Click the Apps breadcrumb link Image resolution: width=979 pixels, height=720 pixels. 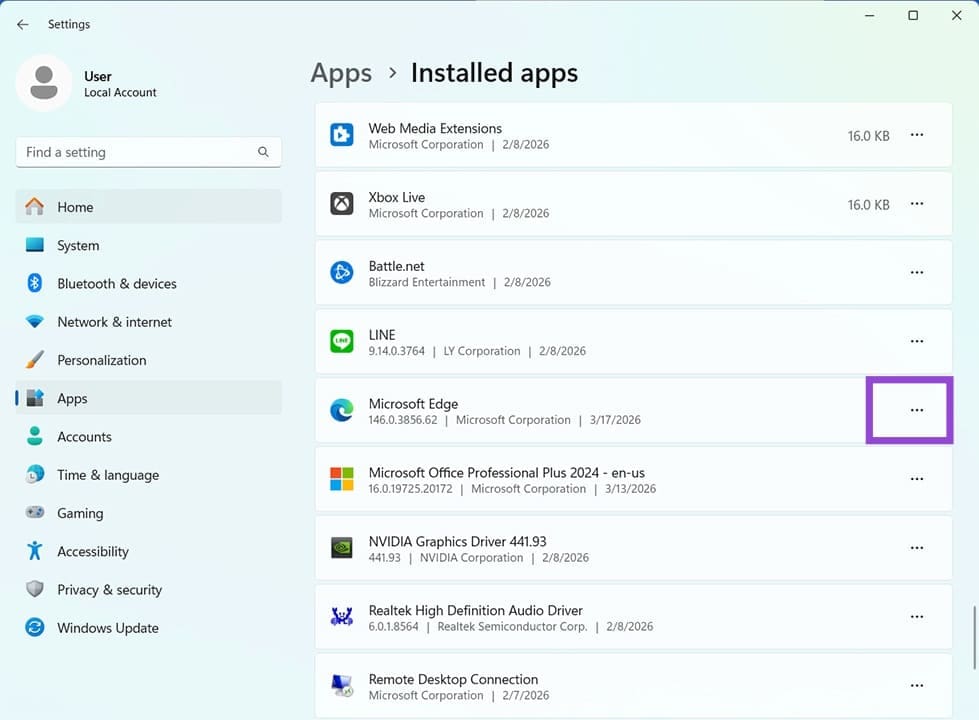tap(341, 73)
